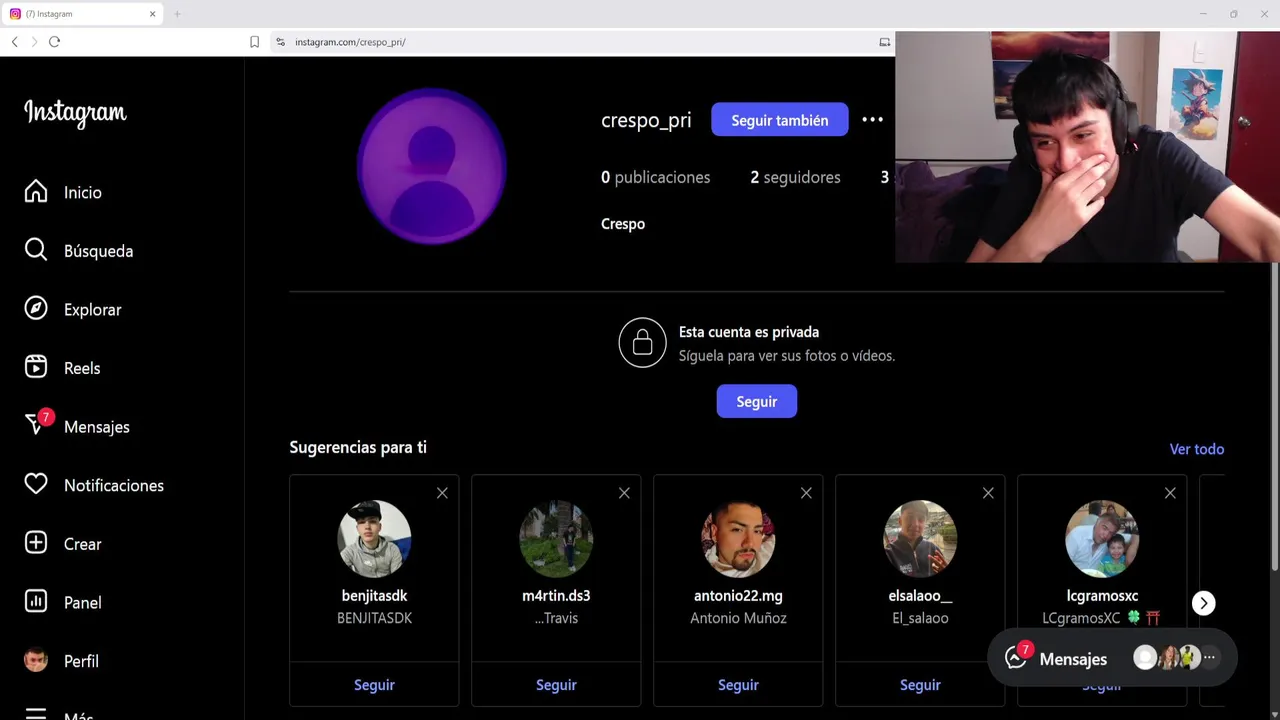
Task: Dismiss antonio22.mg suggestion card
Action: click(806, 493)
